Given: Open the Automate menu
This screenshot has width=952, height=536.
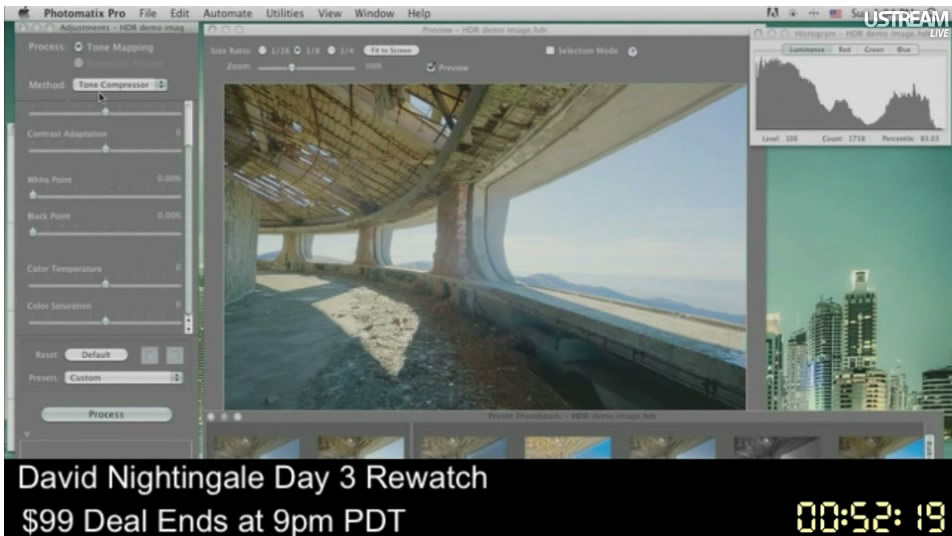Looking at the screenshot, I should tap(228, 13).
